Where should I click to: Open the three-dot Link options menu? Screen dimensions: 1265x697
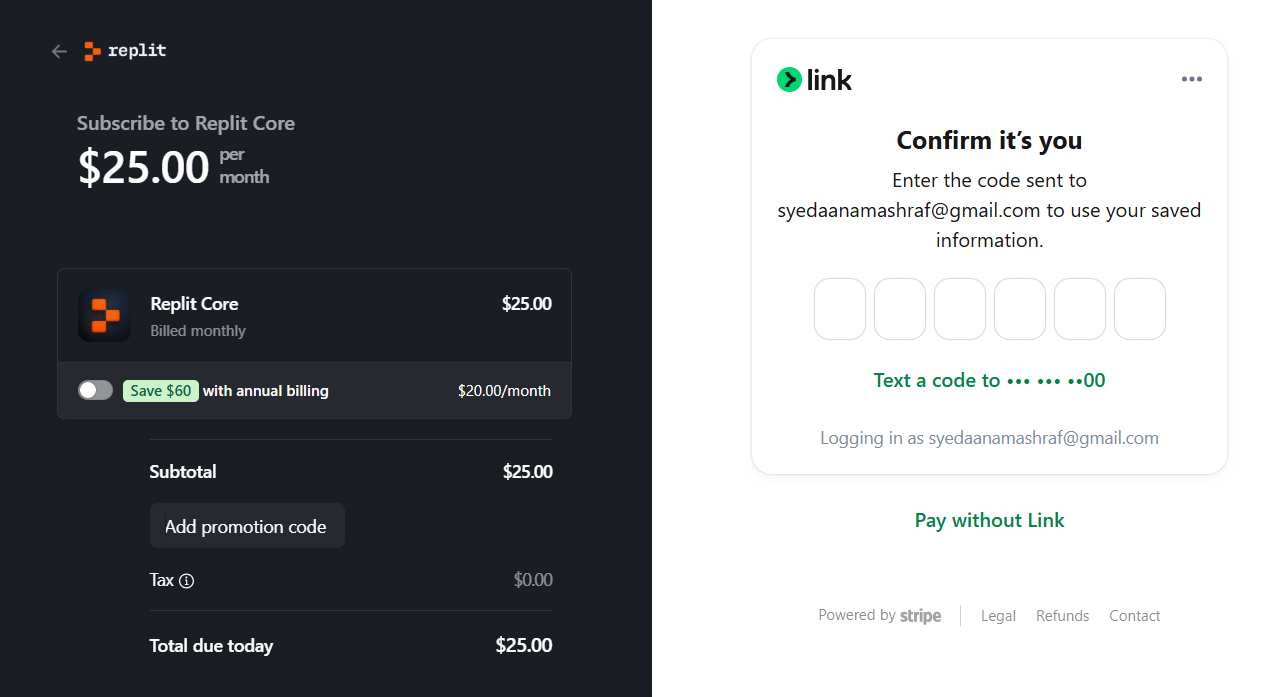coord(1191,79)
